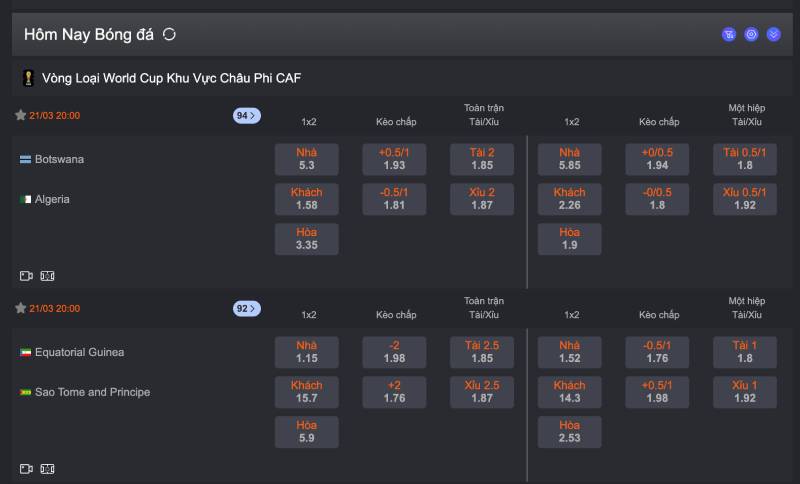
Task: Star the Equatorial Guinea vs Sao Tome match
Action: 20,308
